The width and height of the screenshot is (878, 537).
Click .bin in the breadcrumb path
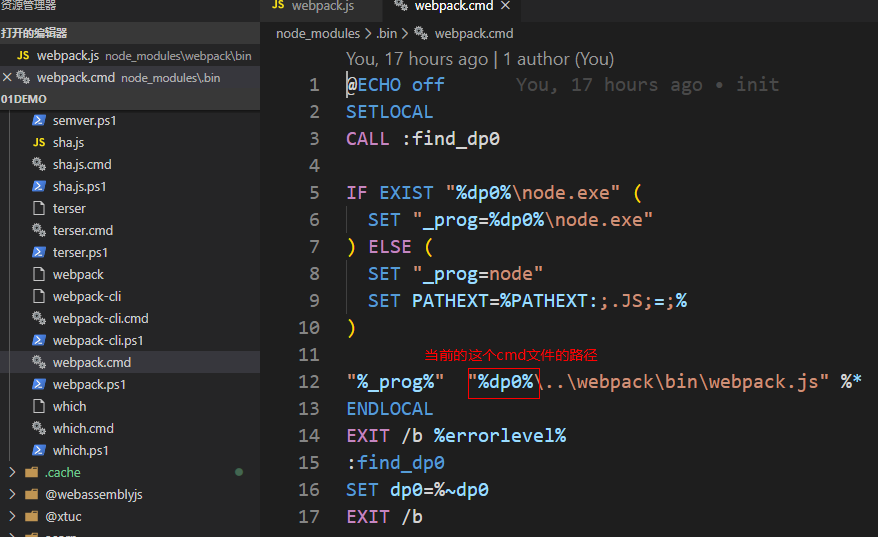(x=386, y=34)
